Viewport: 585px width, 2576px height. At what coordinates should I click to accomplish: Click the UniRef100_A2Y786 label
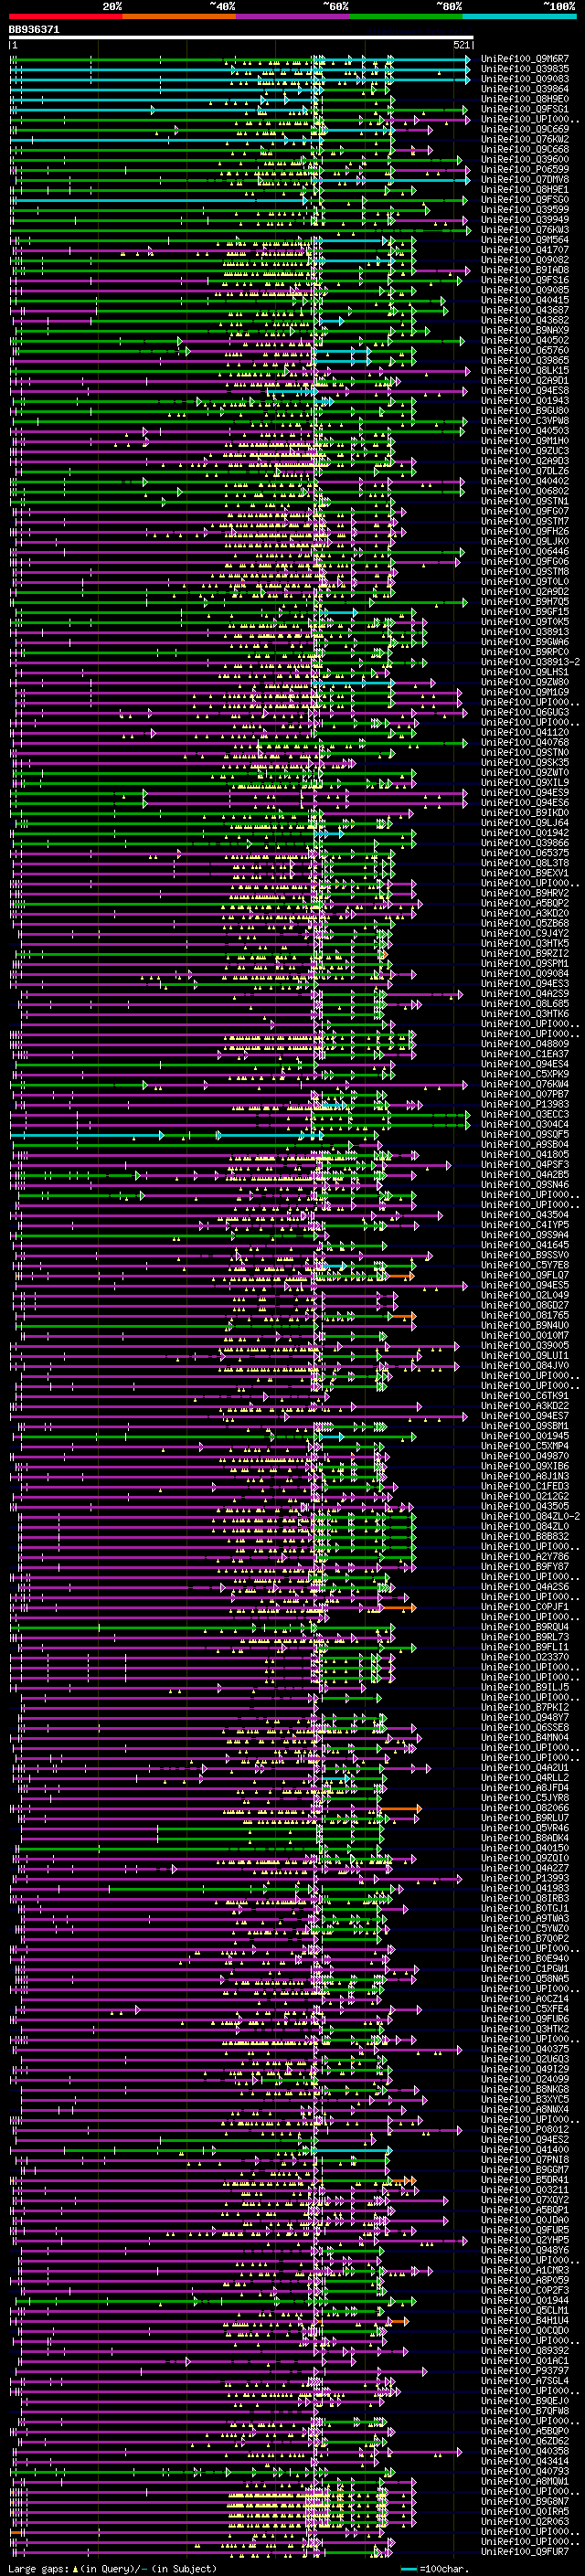pos(525,1556)
